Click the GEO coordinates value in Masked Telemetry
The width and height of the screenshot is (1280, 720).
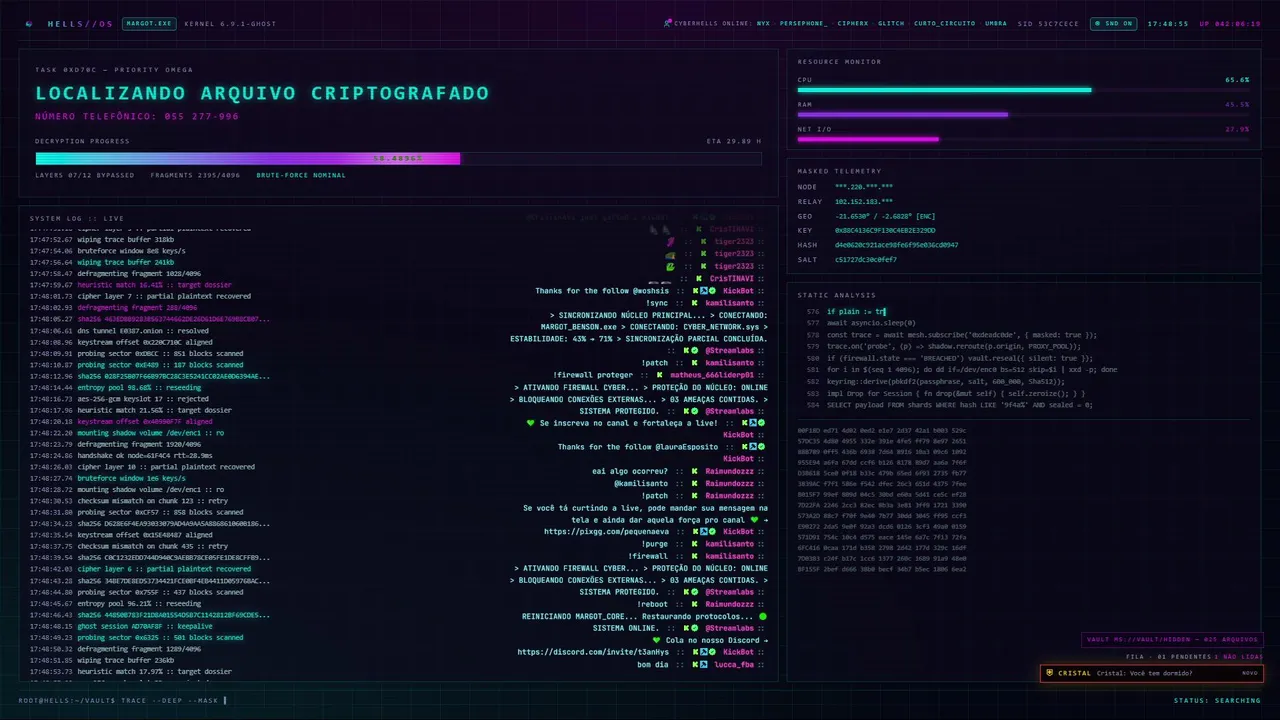point(885,216)
